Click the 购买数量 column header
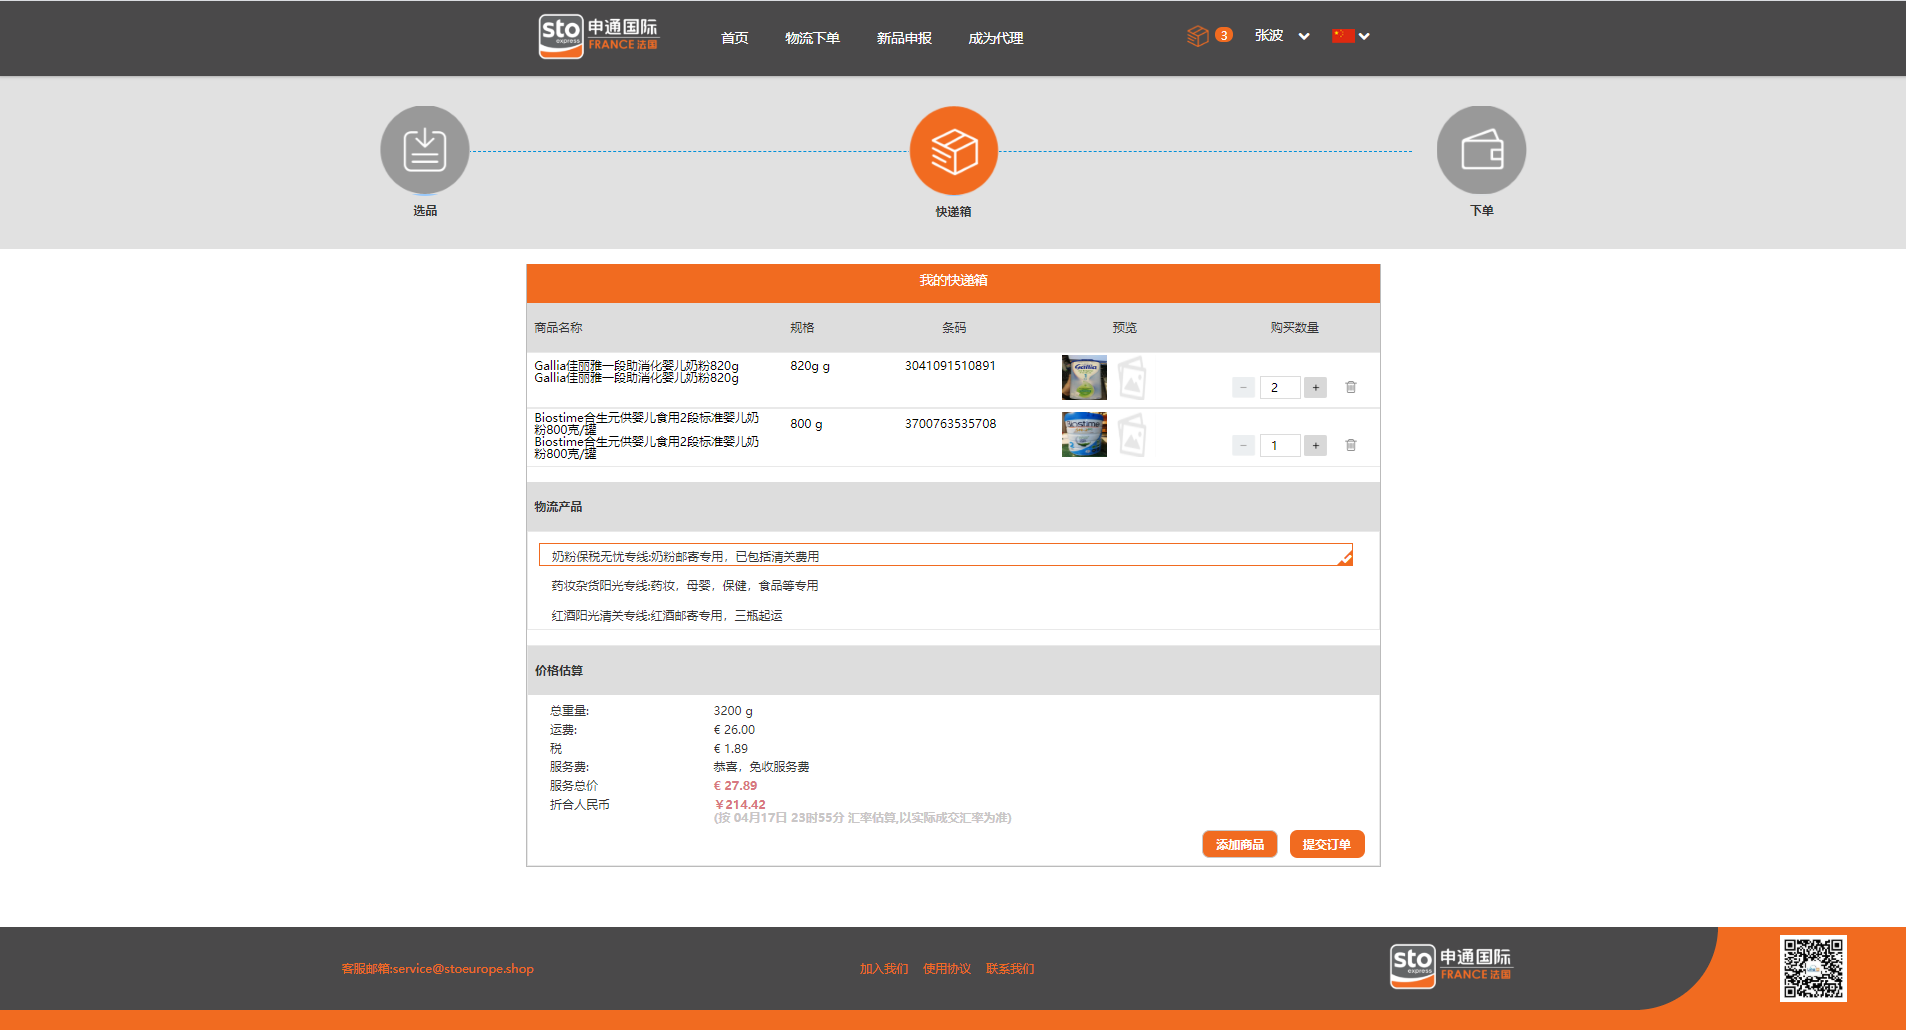 (x=1295, y=328)
